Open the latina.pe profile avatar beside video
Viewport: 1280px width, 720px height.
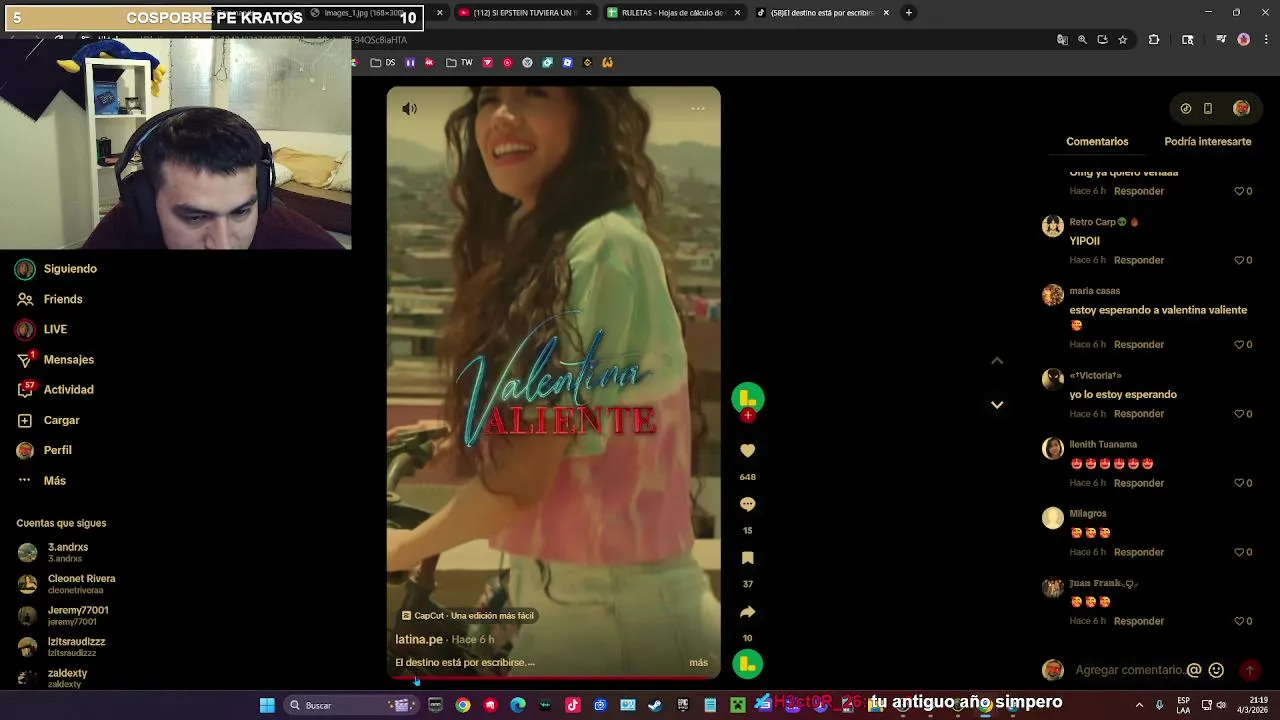tap(747, 399)
